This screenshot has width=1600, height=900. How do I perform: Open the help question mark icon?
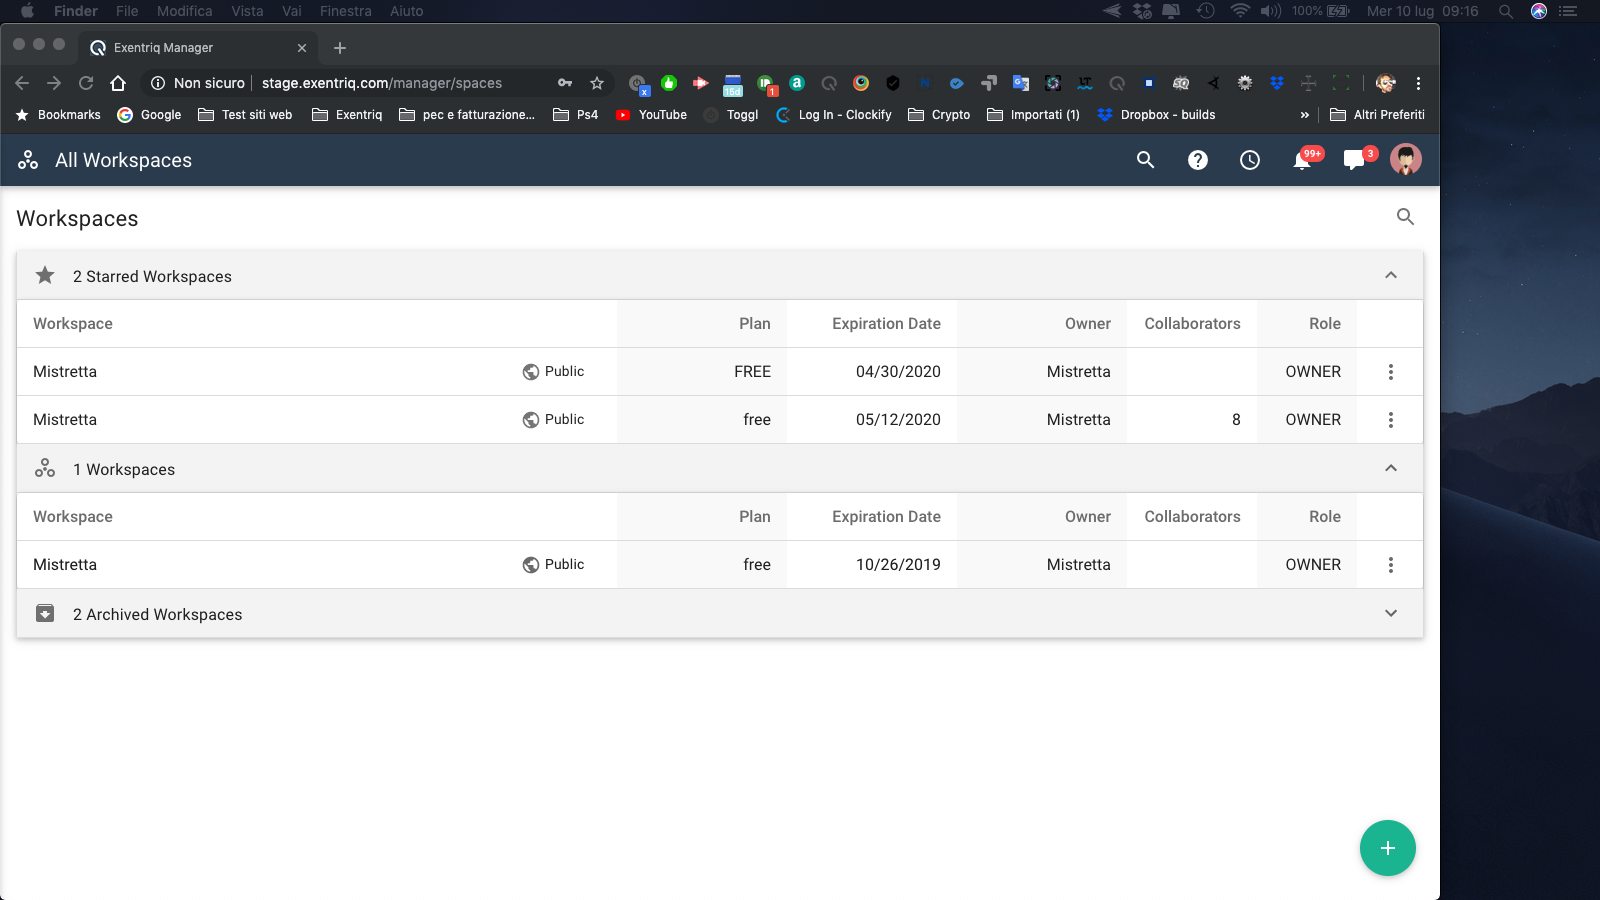(x=1197, y=160)
